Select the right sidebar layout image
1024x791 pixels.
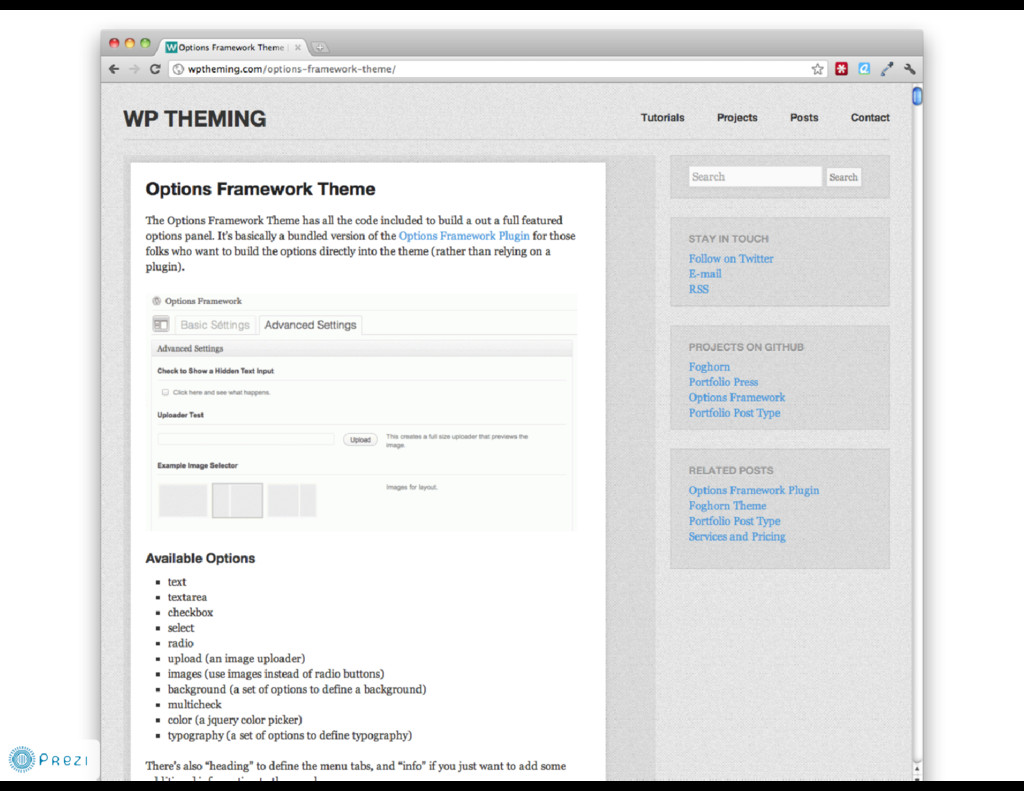coord(292,500)
